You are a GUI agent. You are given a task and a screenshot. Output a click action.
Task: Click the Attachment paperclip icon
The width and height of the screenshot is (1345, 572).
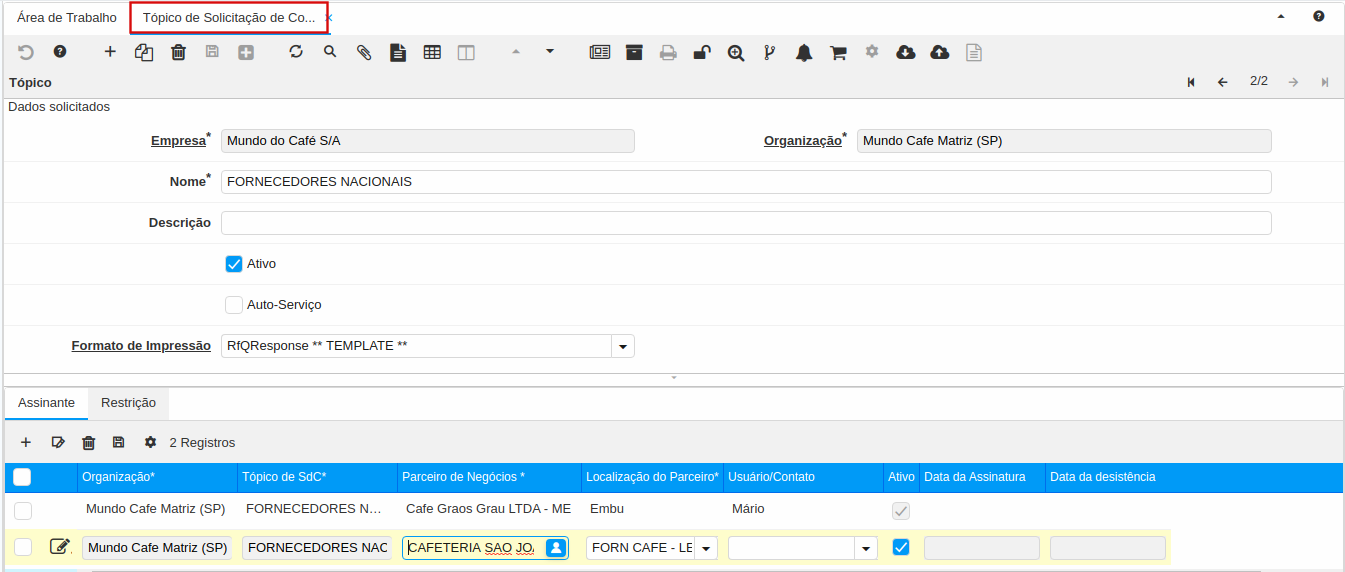point(364,52)
